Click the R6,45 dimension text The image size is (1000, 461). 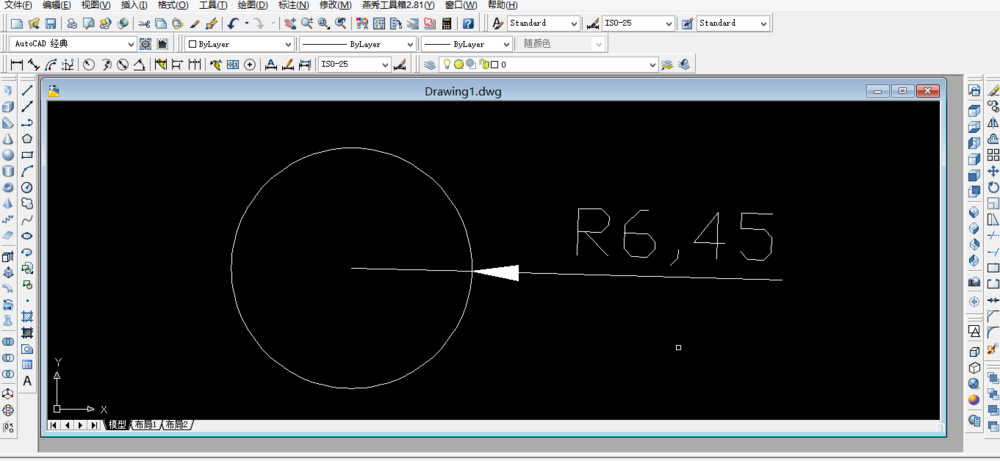[675, 235]
